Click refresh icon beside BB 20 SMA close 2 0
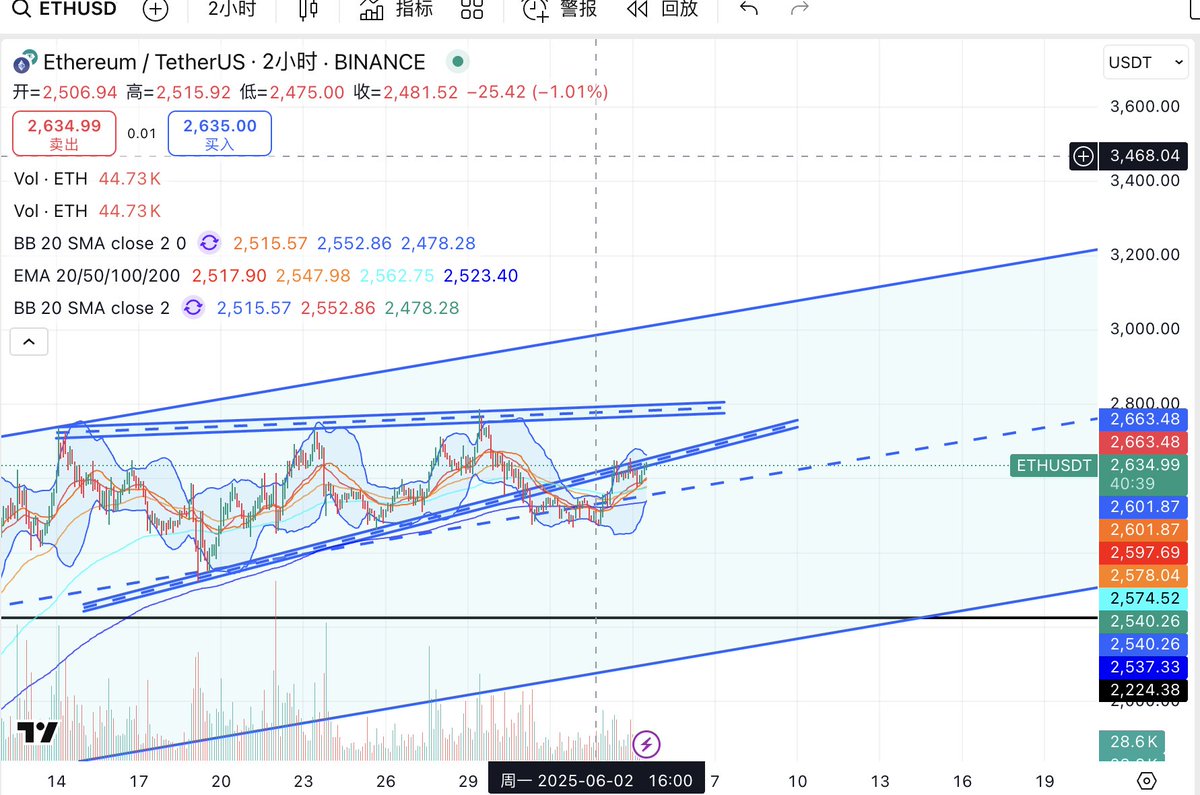Screen dimensions: 1200x795 click(x=209, y=243)
